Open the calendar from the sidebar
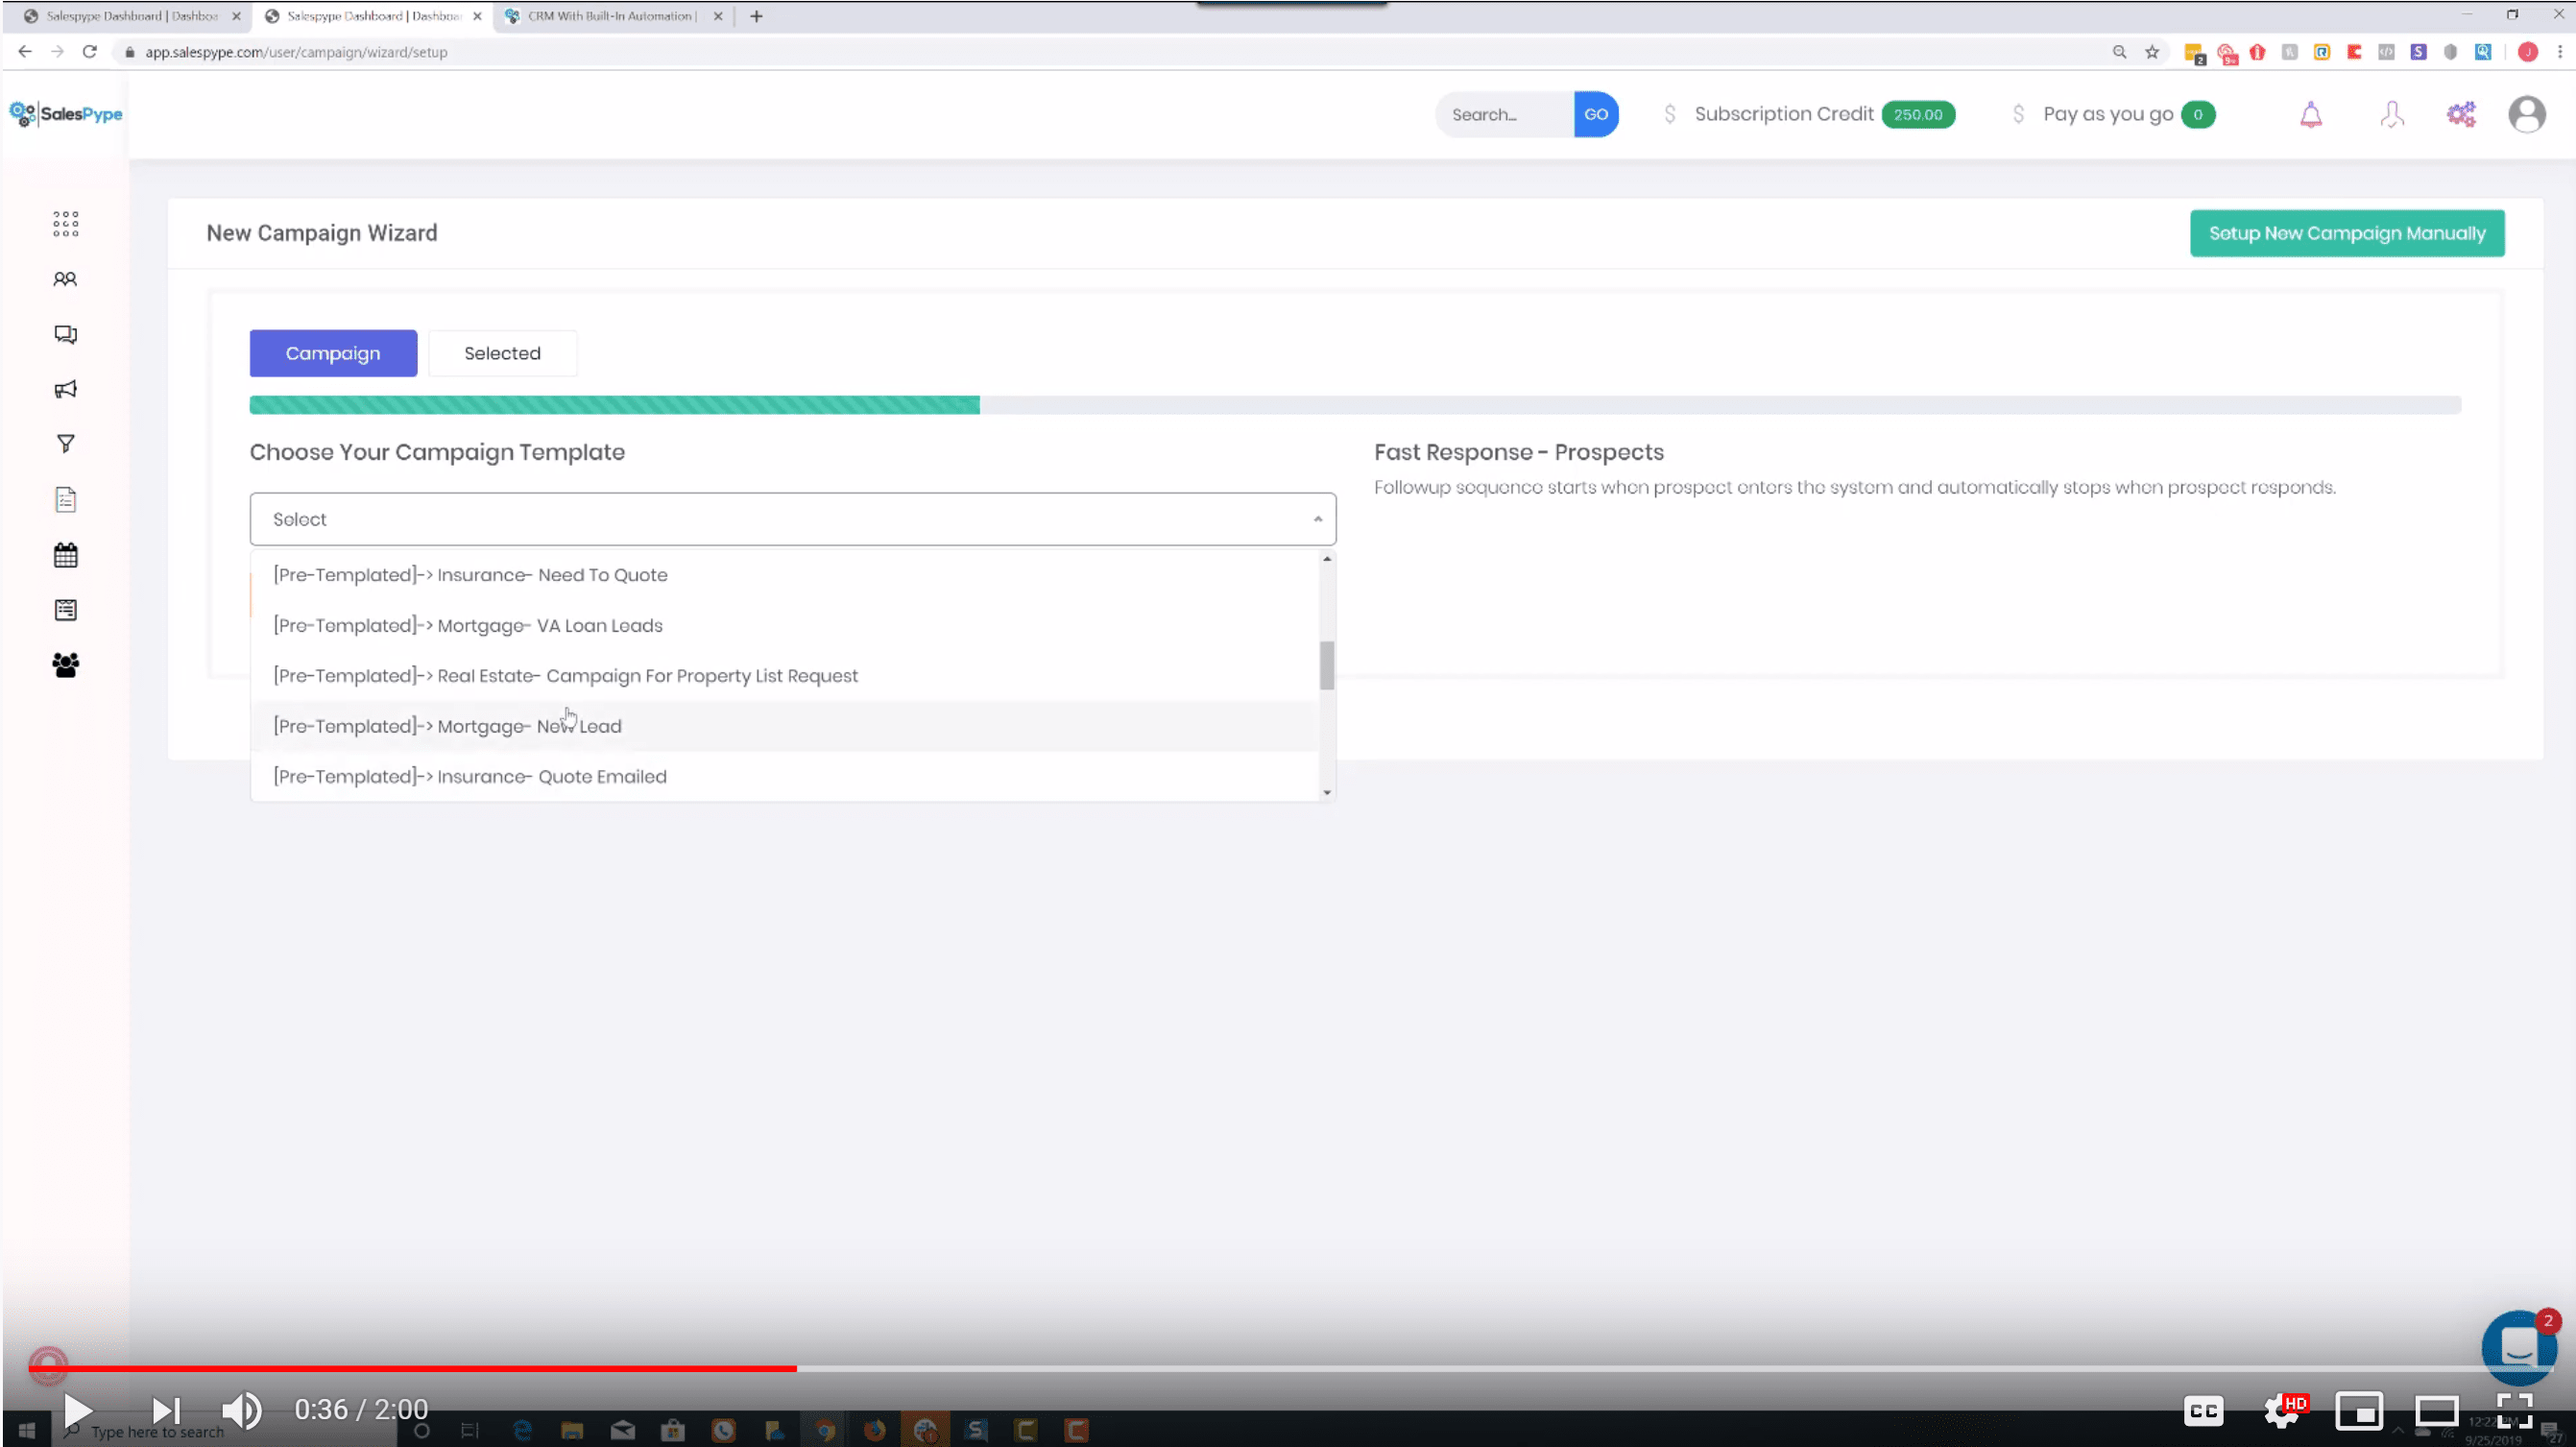 (x=65, y=555)
